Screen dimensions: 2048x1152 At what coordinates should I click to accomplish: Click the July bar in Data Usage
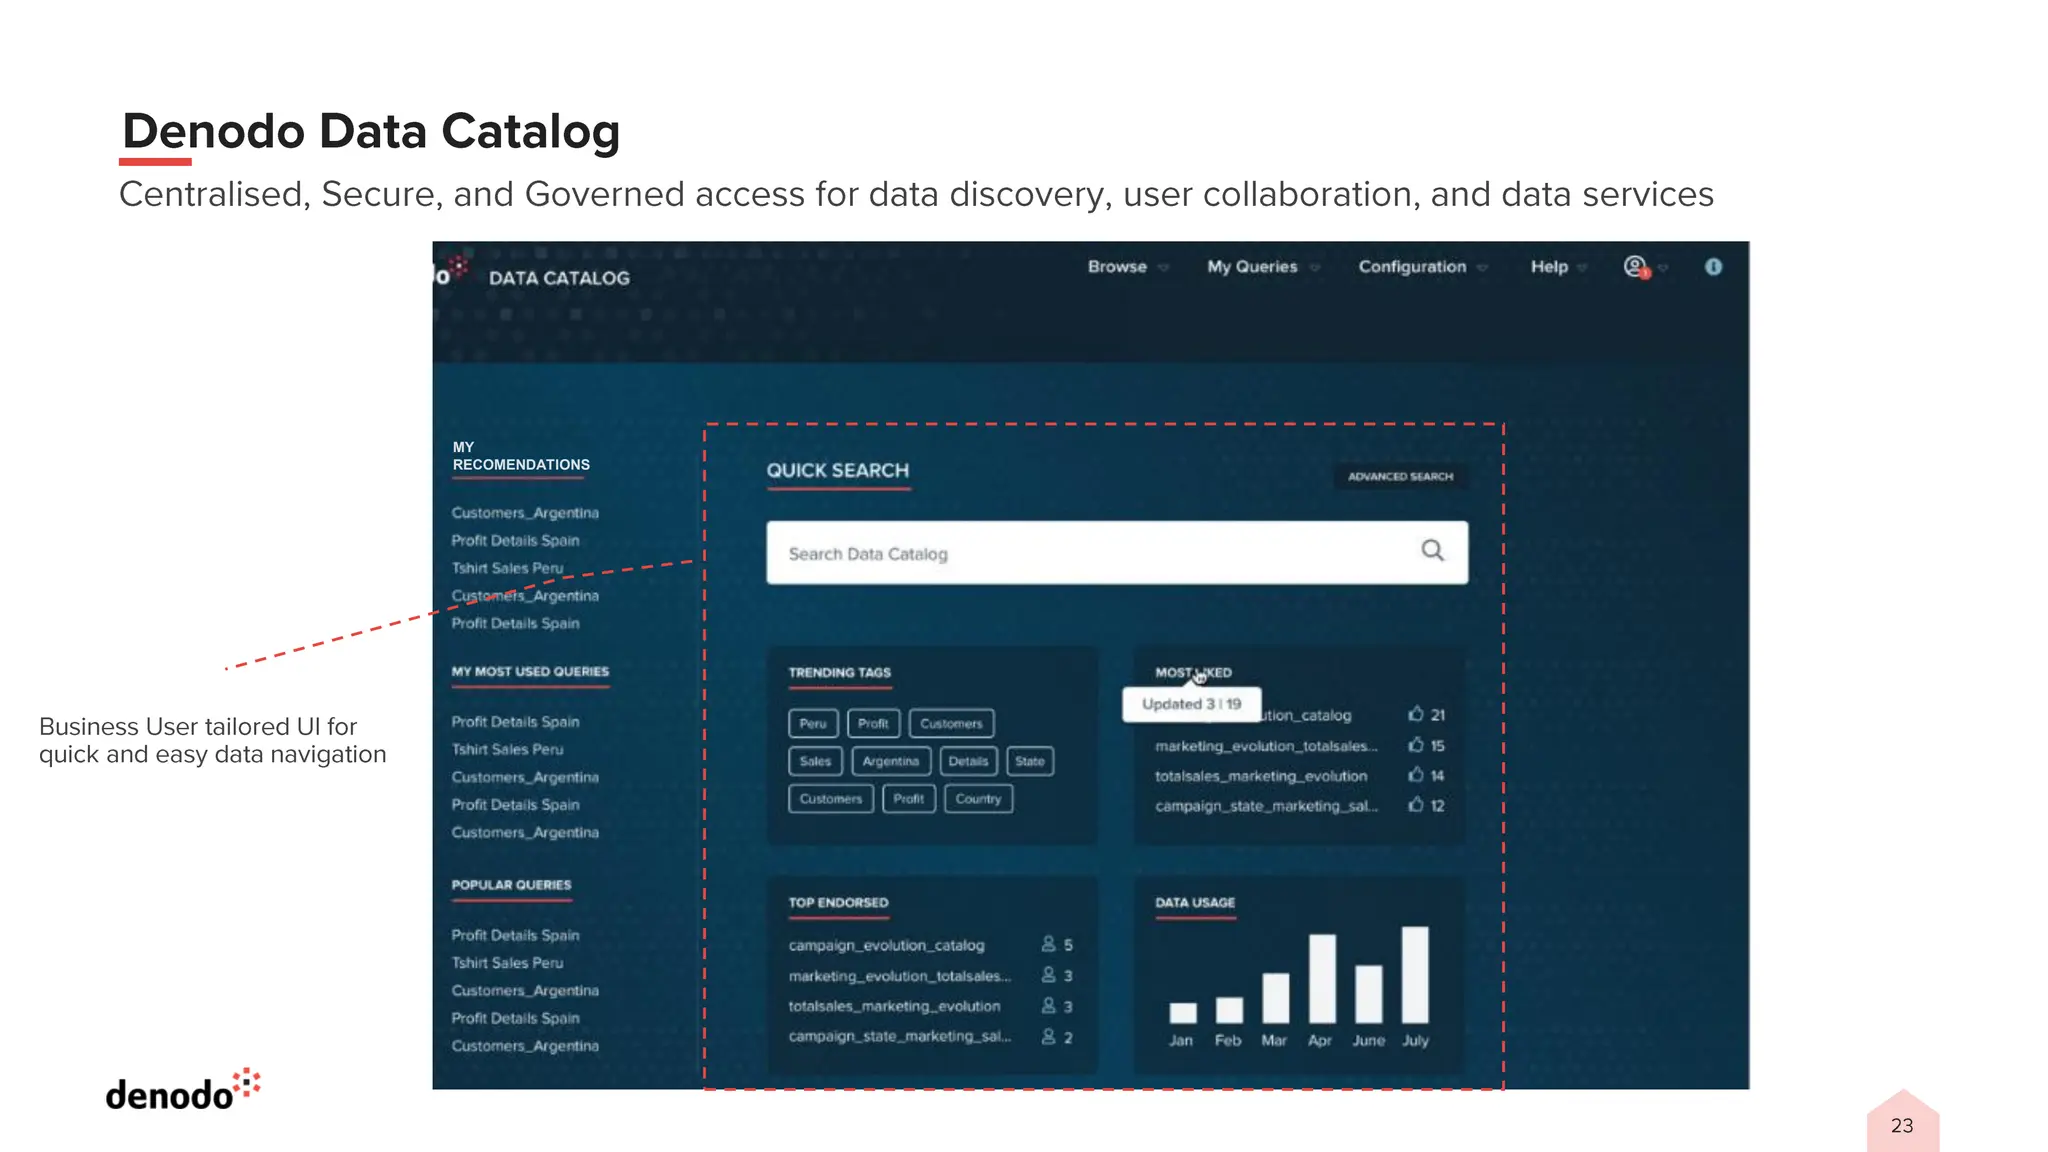point(1414,974)
